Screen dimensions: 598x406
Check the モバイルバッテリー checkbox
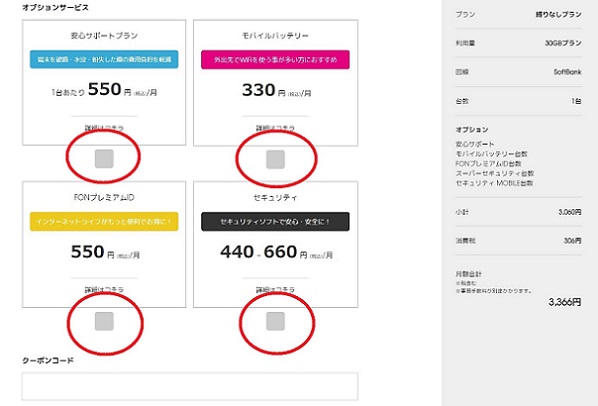(275, 159)
